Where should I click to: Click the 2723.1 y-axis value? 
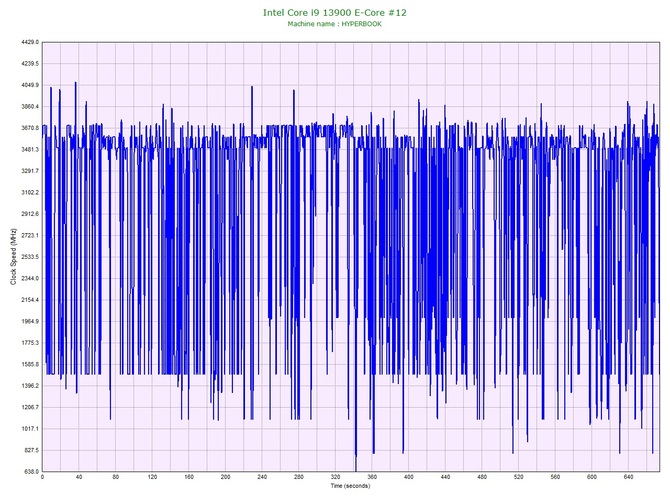(30, 235)
